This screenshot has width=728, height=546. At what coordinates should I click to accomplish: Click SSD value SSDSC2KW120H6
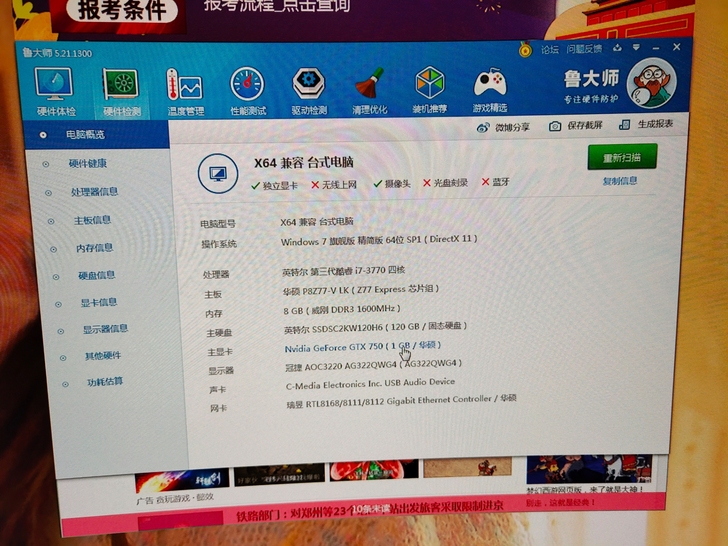coord(375,328)
